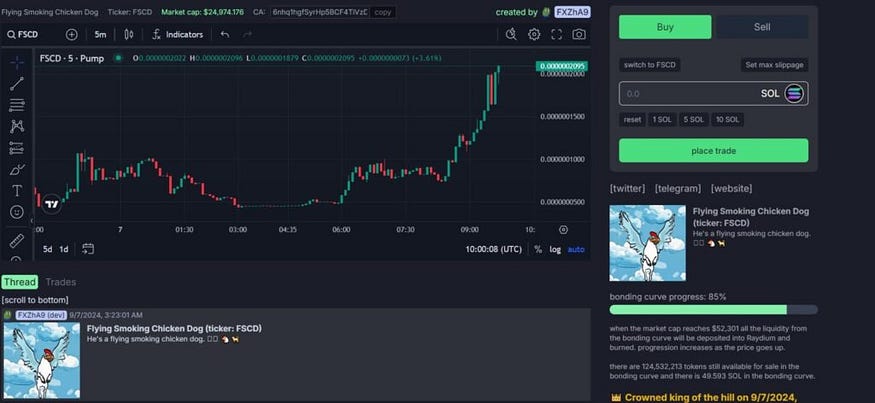Click [scroll to bottom] link

click(x=35, y=300)
